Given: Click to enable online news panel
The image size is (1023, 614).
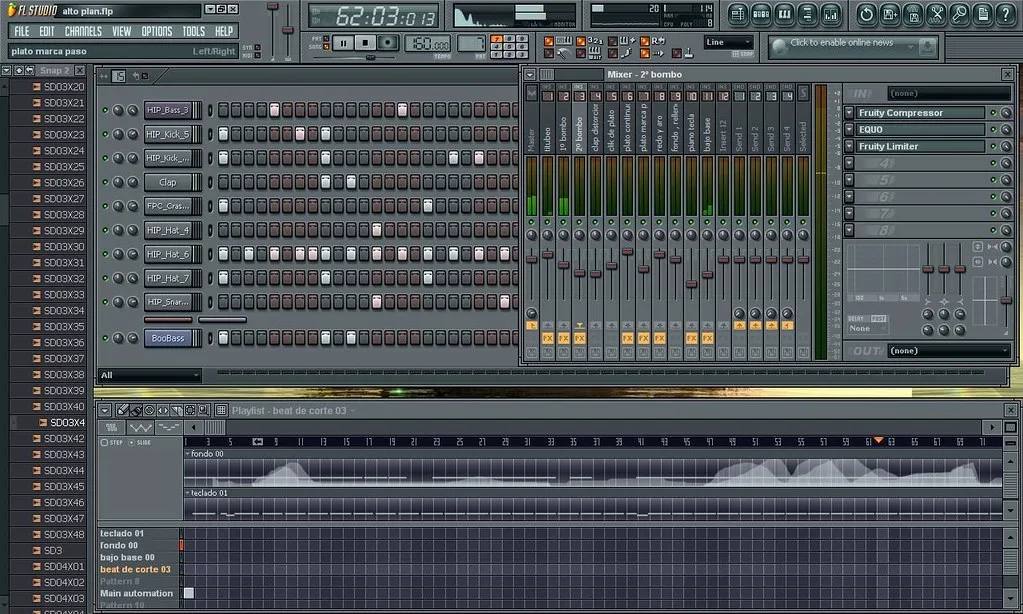Looking at the screenshot, I should coord(853,46).
